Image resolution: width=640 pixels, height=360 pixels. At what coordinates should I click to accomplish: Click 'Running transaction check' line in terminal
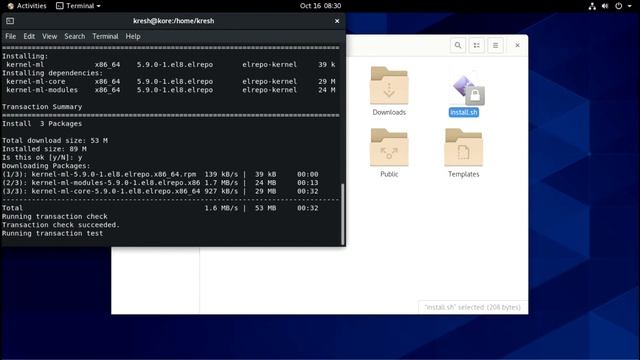[x=55, y=216]
